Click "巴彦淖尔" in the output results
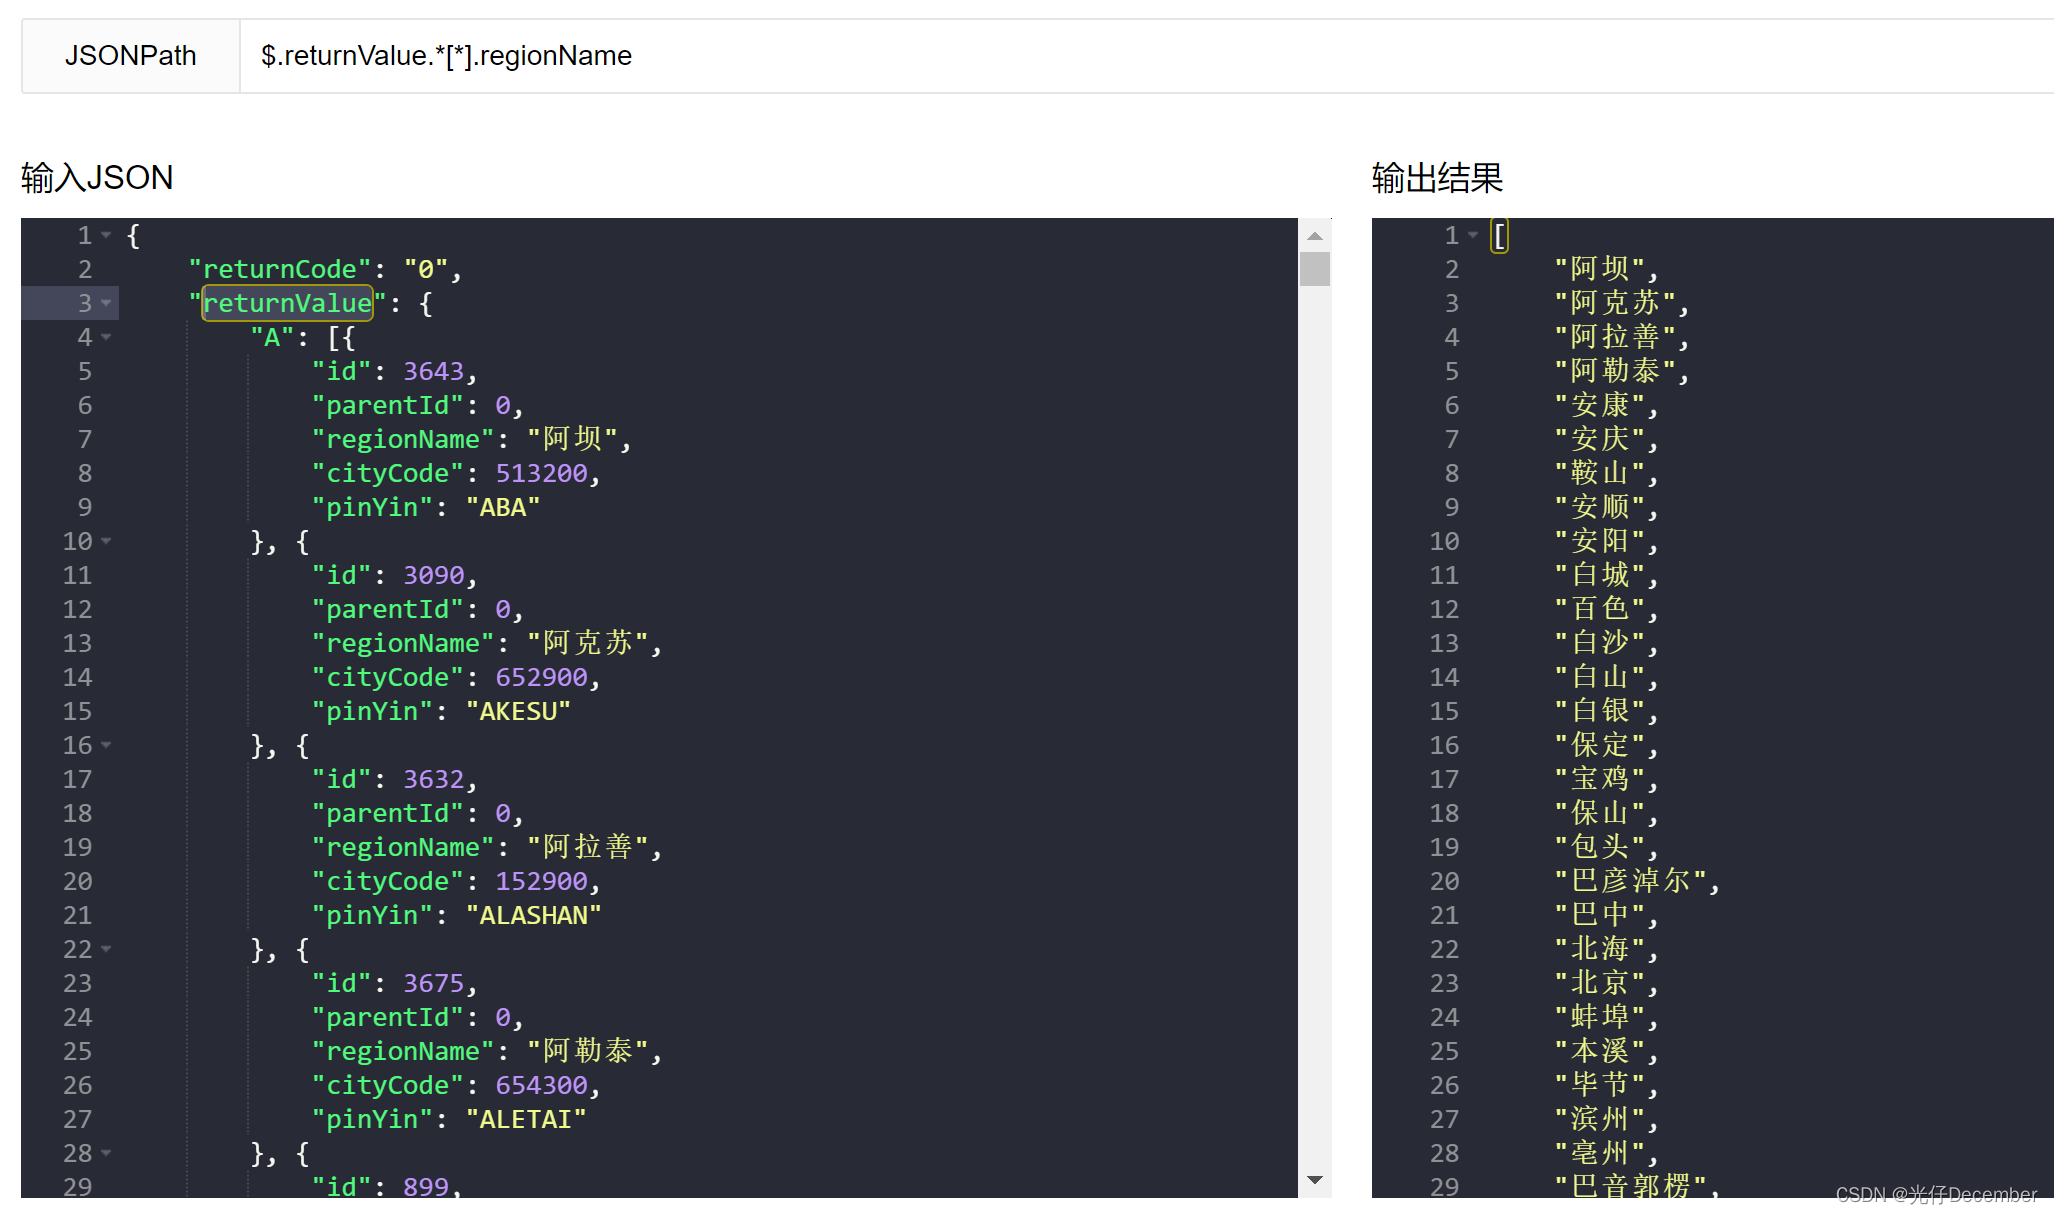Image resolution: width=2054 pixels, height=1214 pixels. [x=1631, y=881]
